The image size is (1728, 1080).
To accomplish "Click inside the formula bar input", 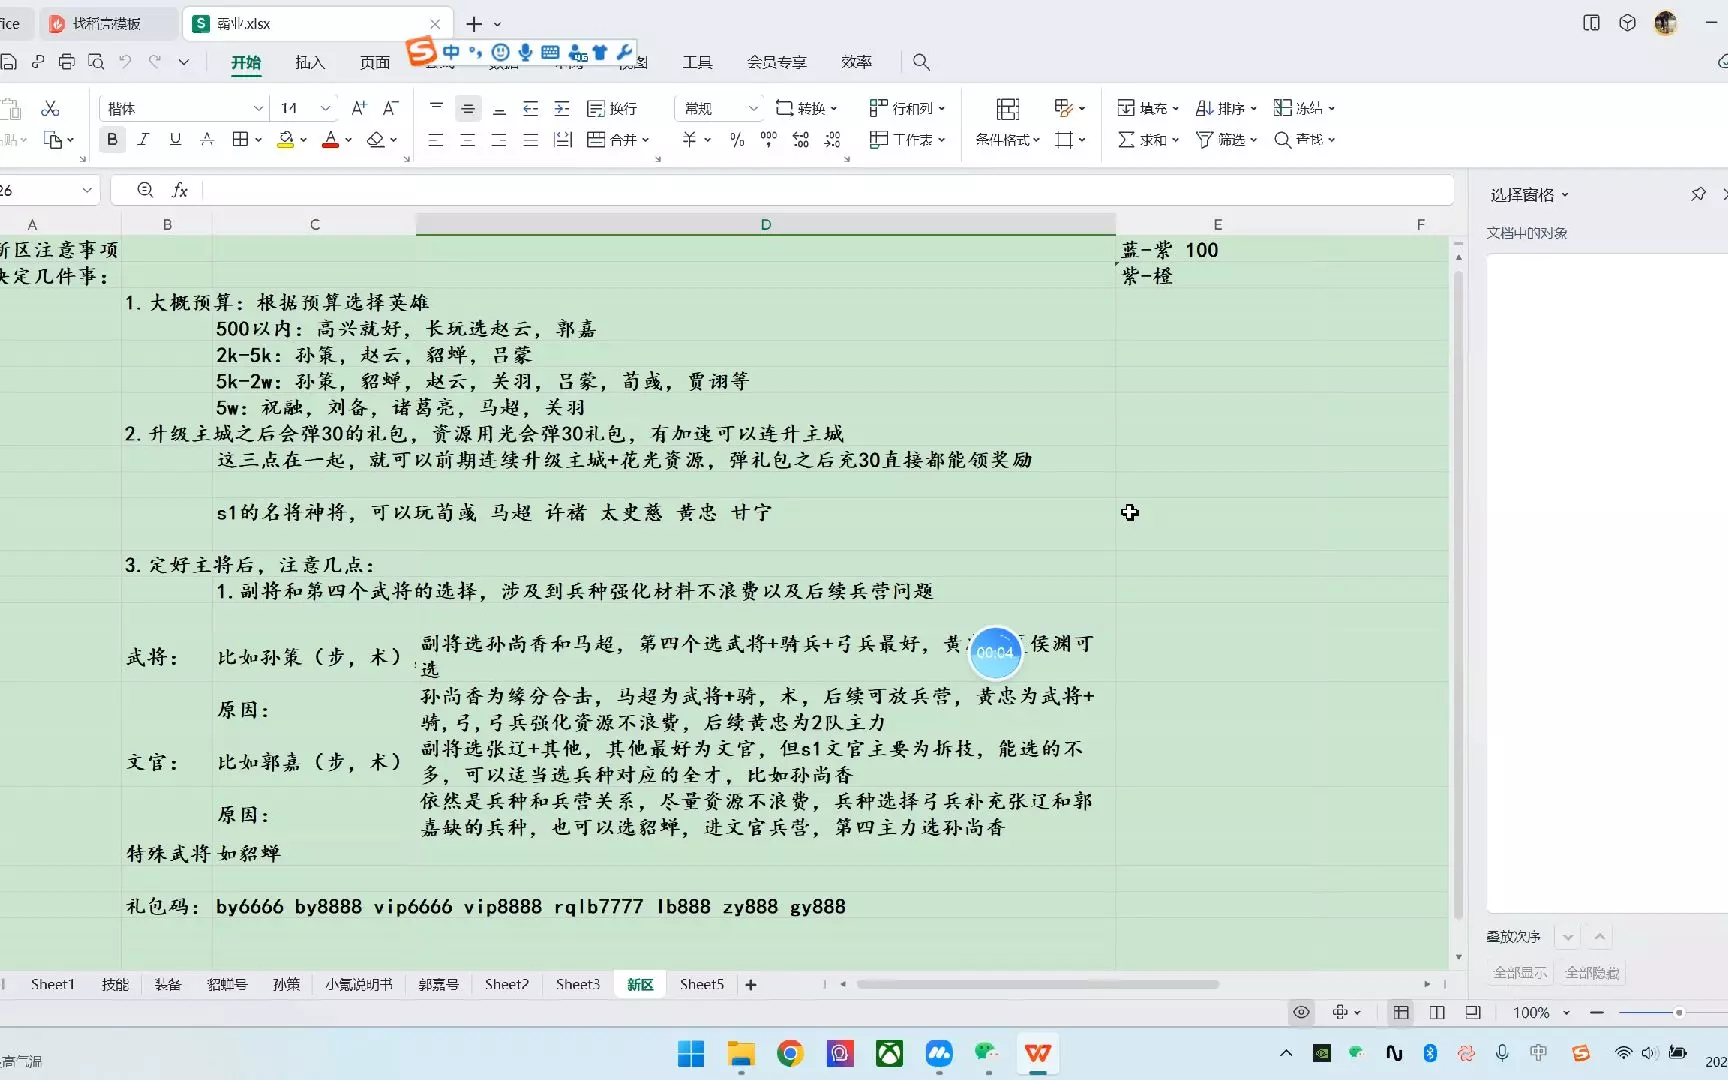I will tap(826, 190).
